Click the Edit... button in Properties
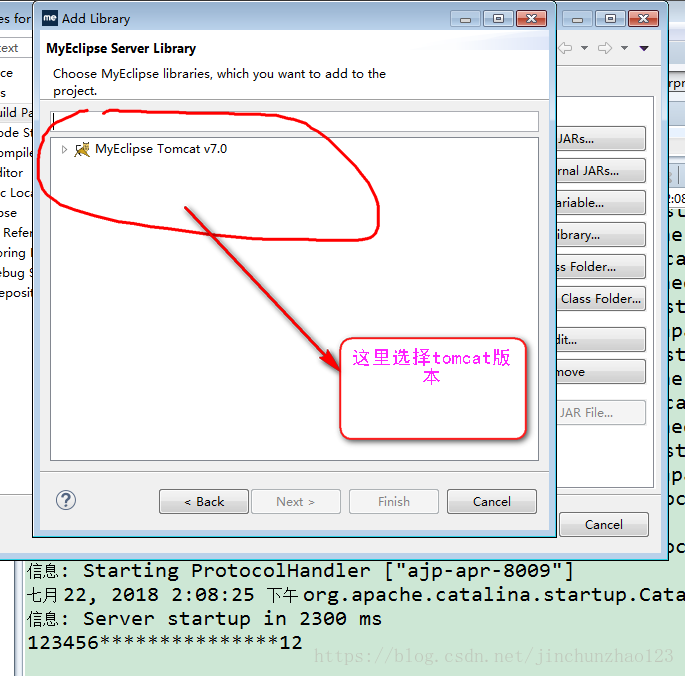 pyautogui.click(x=601, y=340)
